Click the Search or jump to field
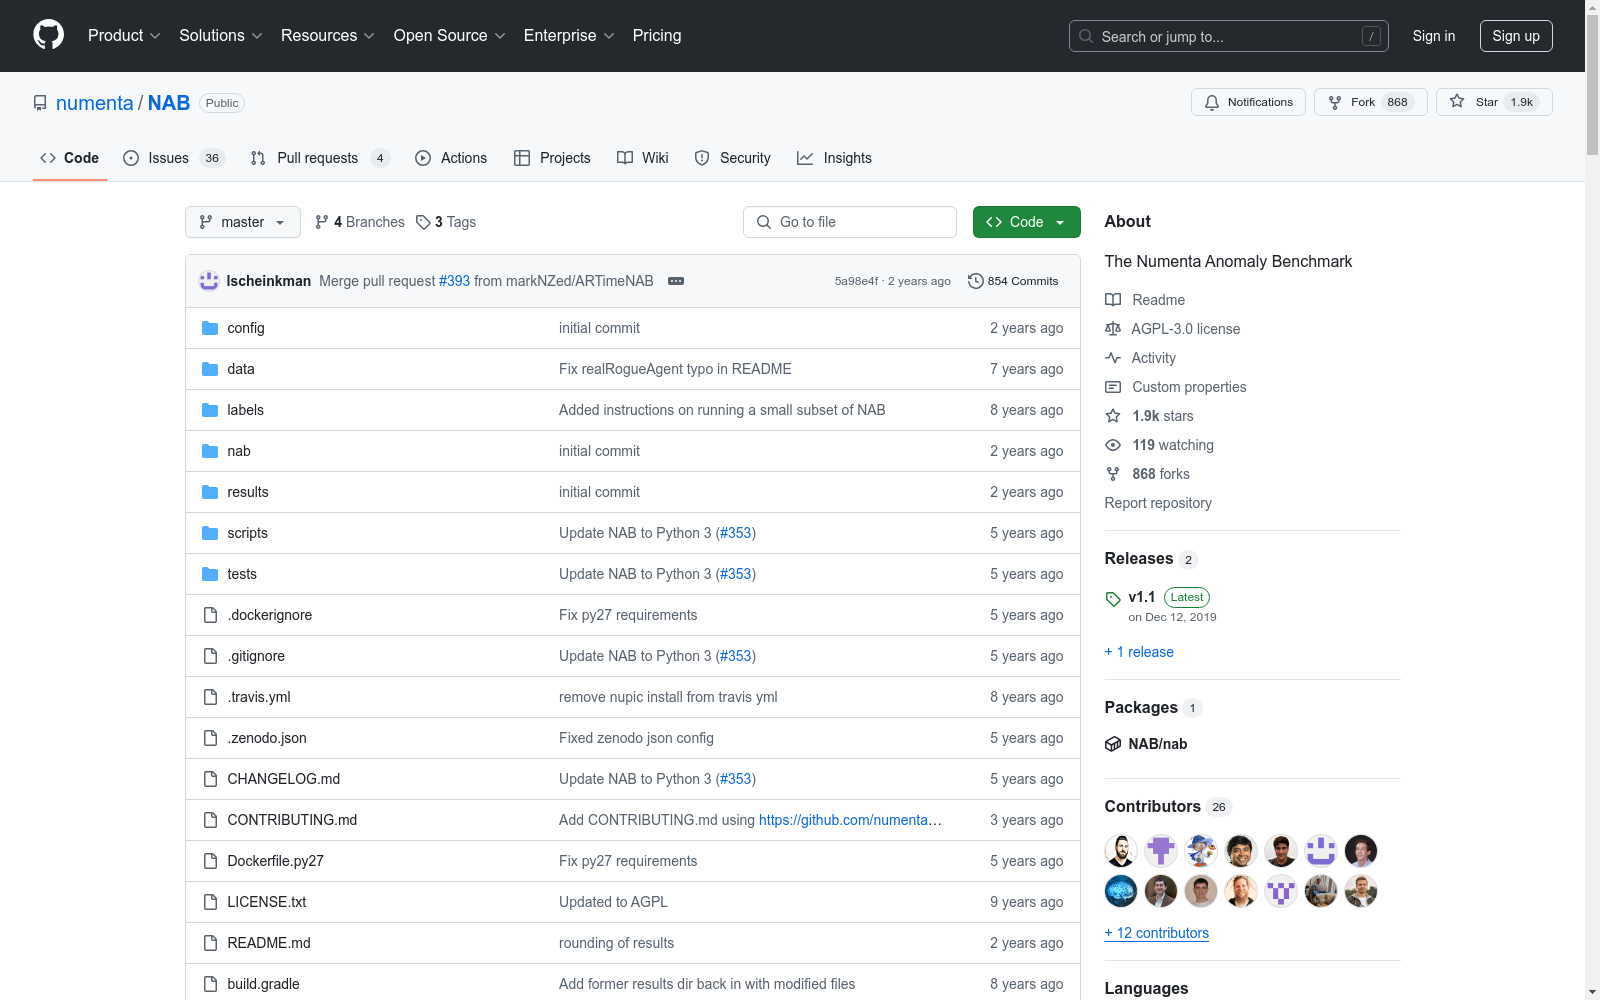The image size is (1600, 1000). (x=1229, y=36)
